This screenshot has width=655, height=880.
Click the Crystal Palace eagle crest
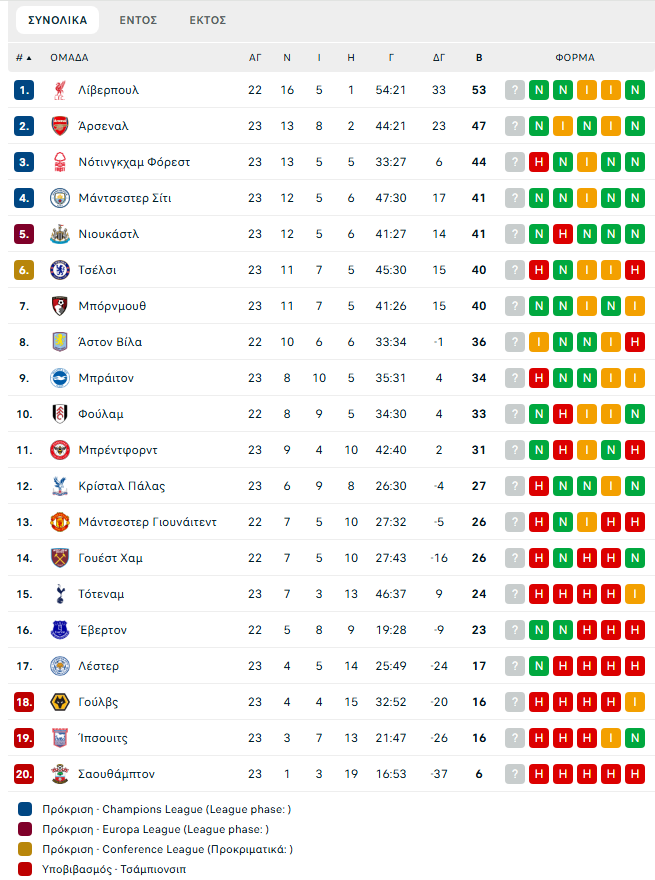click(59, 486)
